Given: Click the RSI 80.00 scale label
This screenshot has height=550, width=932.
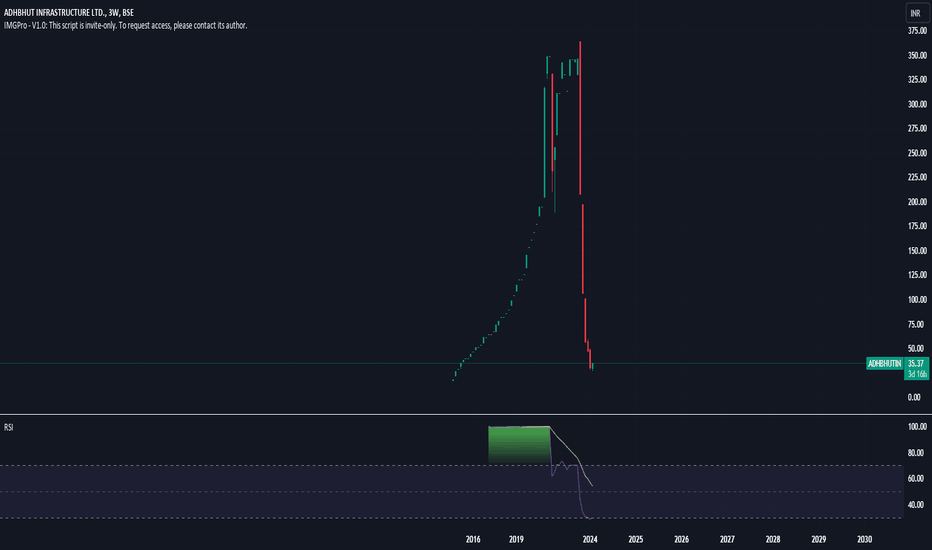Looking at the screenshot, I should pyautogui.click(x=916, y=453).
